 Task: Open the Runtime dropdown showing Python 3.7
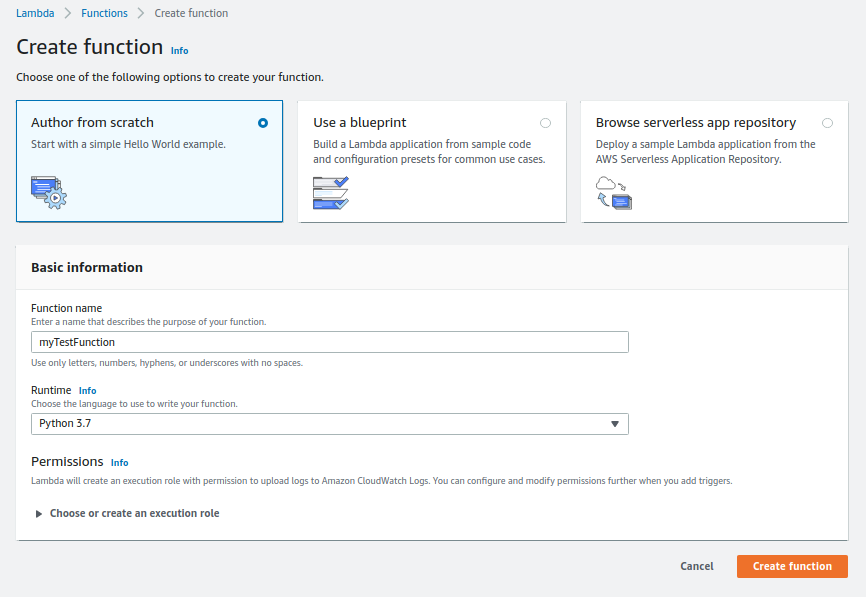tap(328, 423)
